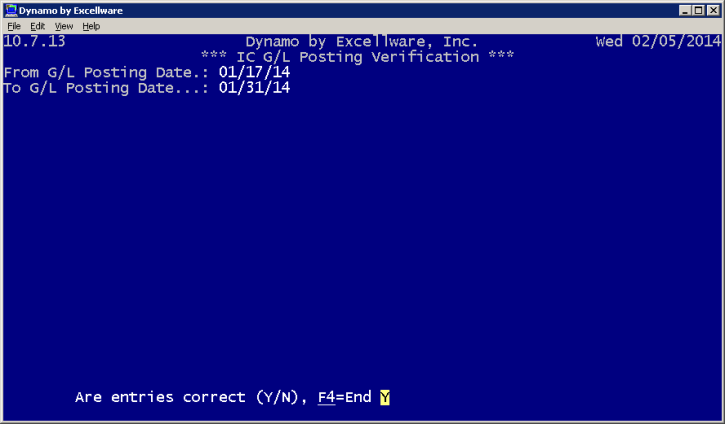Click the yellow Y answer field

coord(385,397)
